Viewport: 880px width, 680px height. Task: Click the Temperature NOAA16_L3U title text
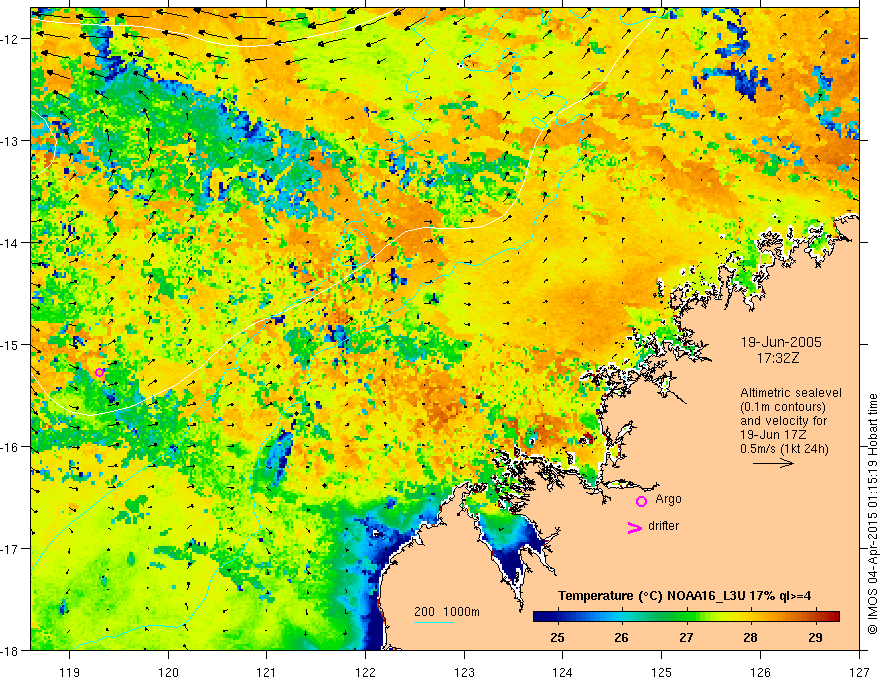click(x=684, y=596)
